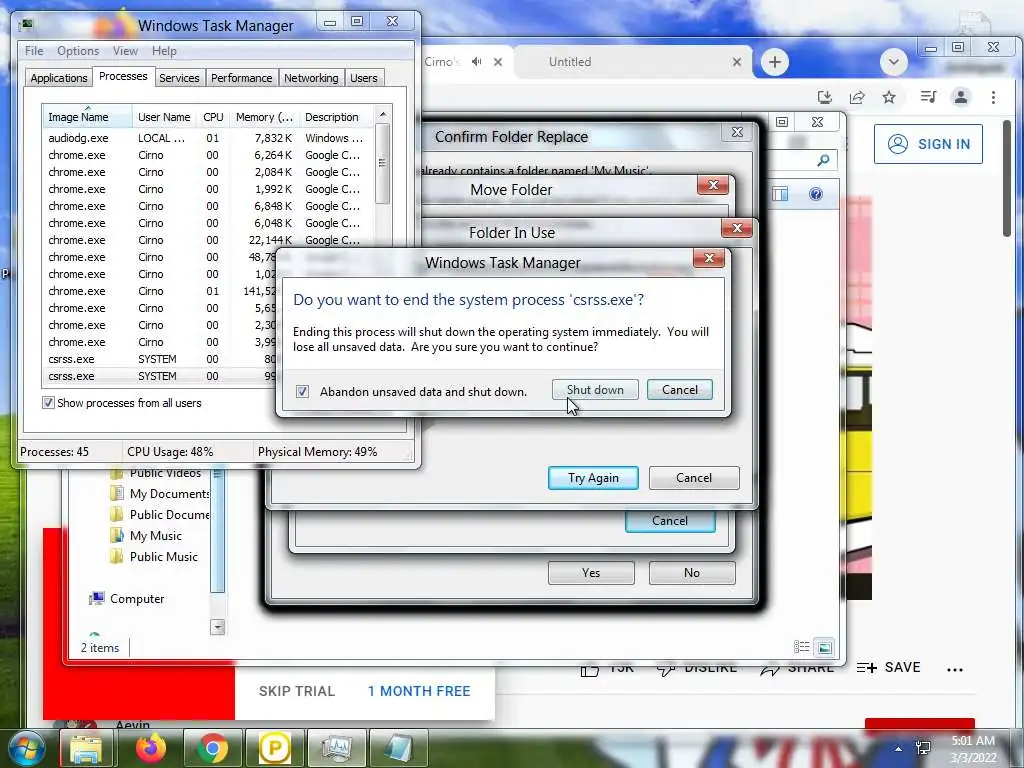The height and width of the screenshot is (768, 1024).
Task: Switch to the Applications tab
Action: (x=59, y=78)
